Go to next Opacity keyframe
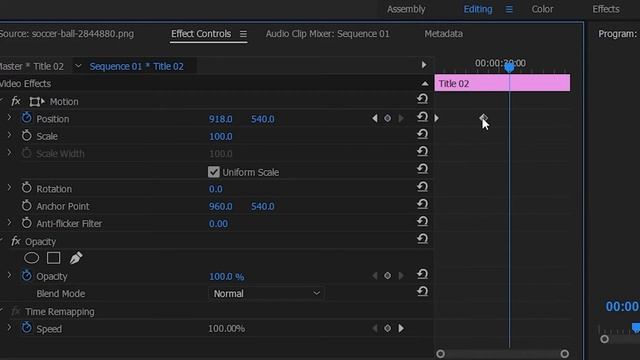This screenshot has width=640, height=360. coord(401,276)
